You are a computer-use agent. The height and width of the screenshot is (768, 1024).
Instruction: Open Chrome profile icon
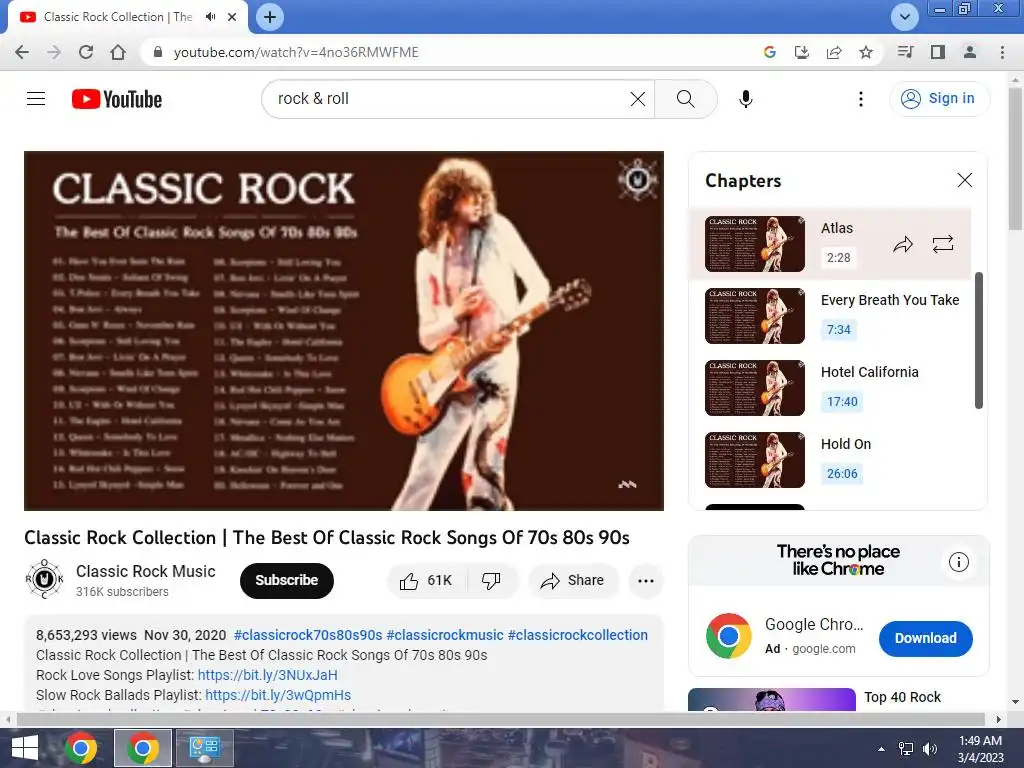[970, 52]
